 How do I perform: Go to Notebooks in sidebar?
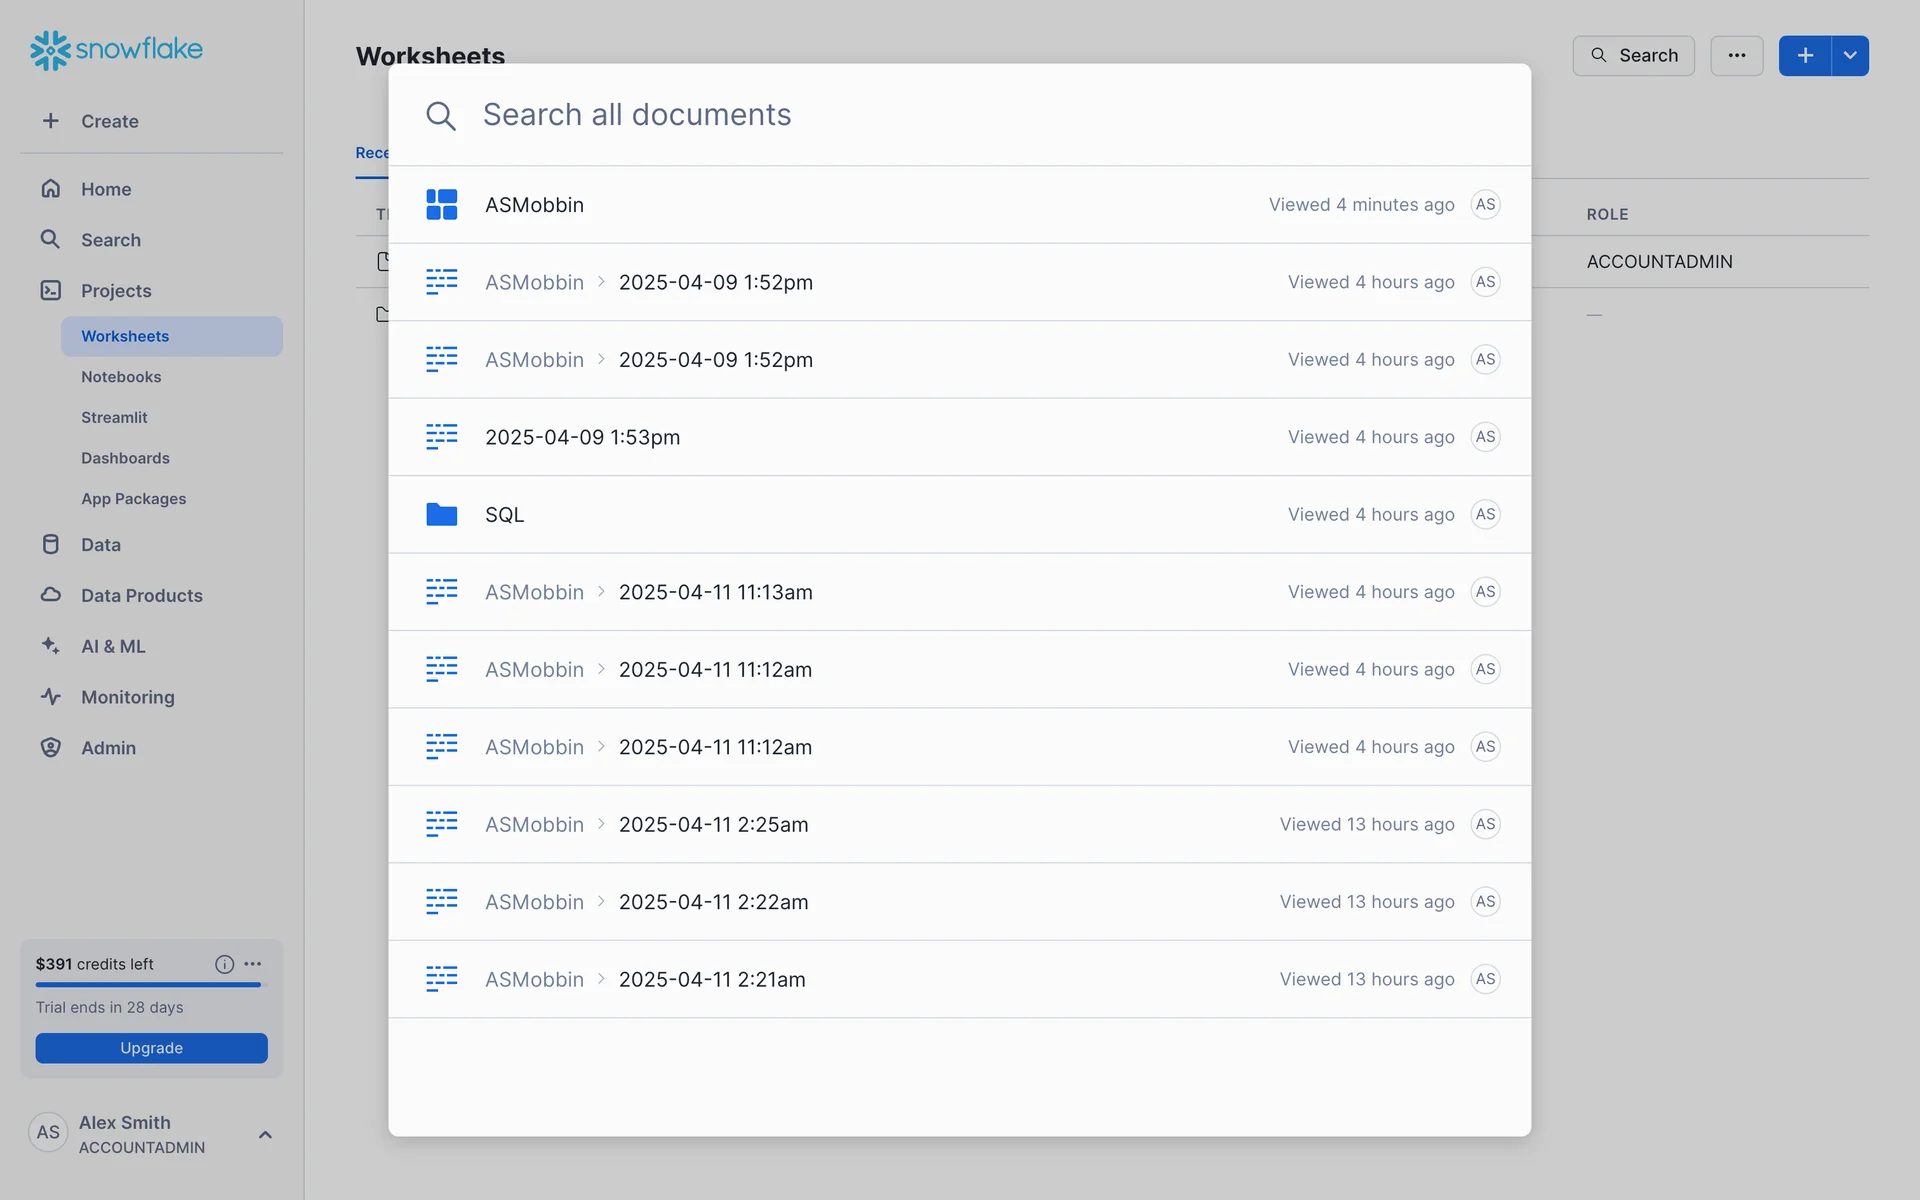121,377
